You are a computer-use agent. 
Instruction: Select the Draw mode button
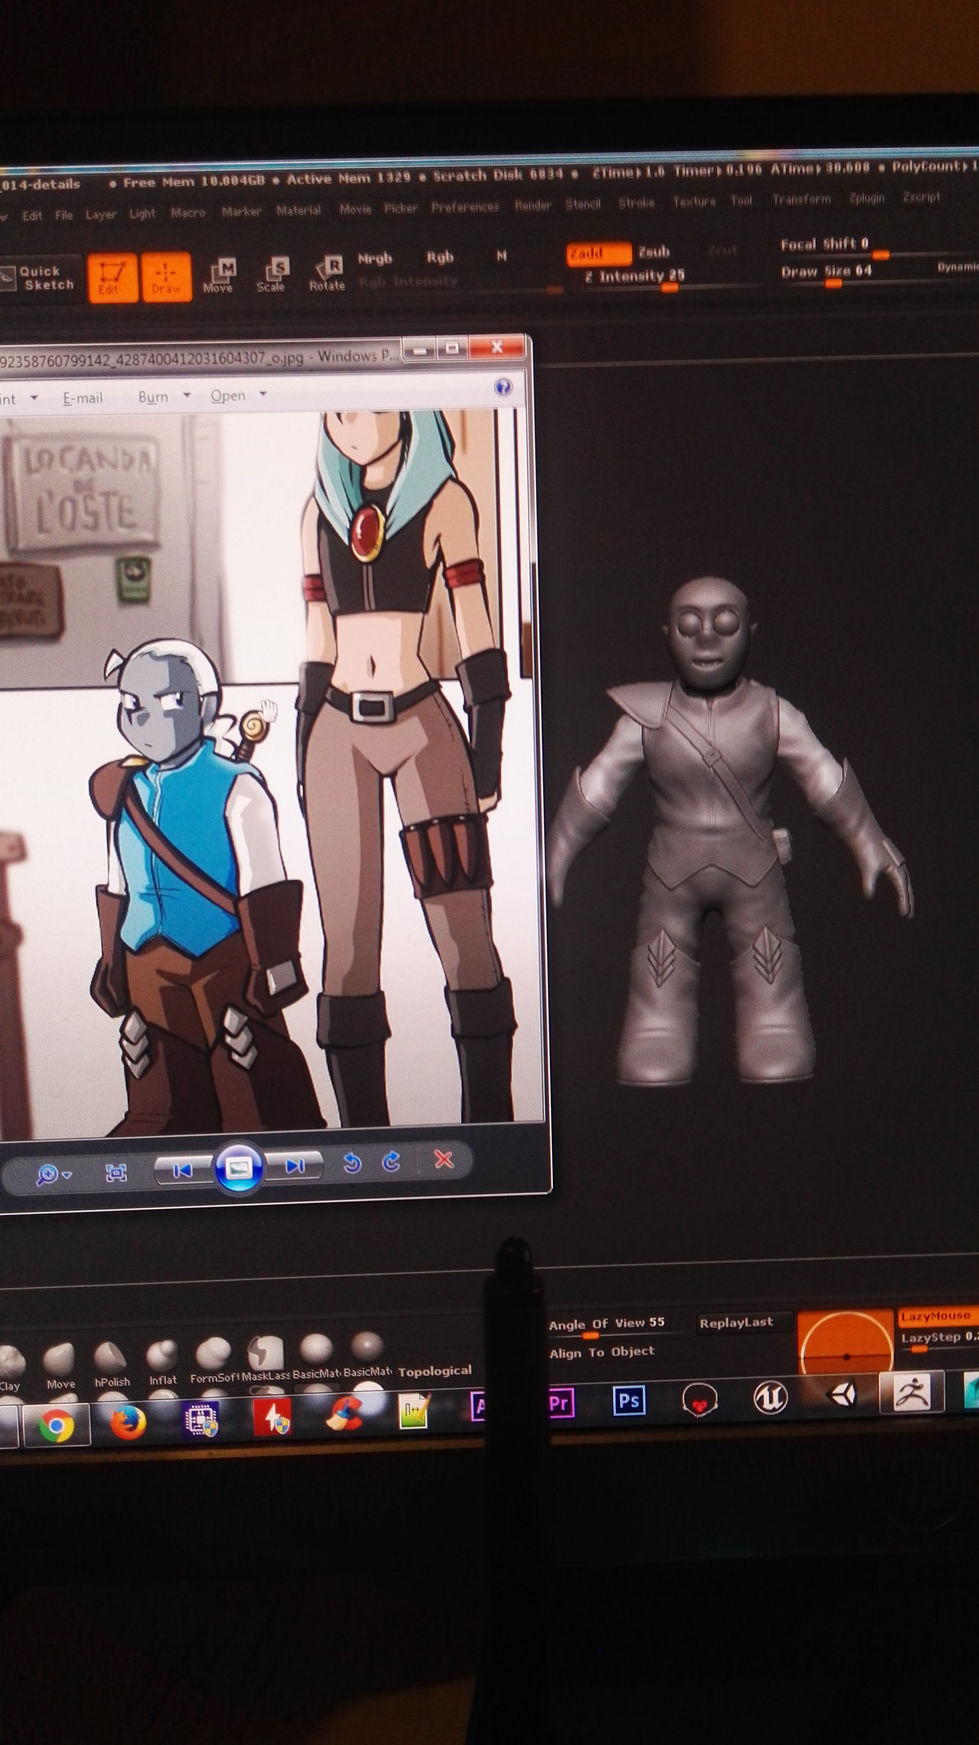(166, 277)
